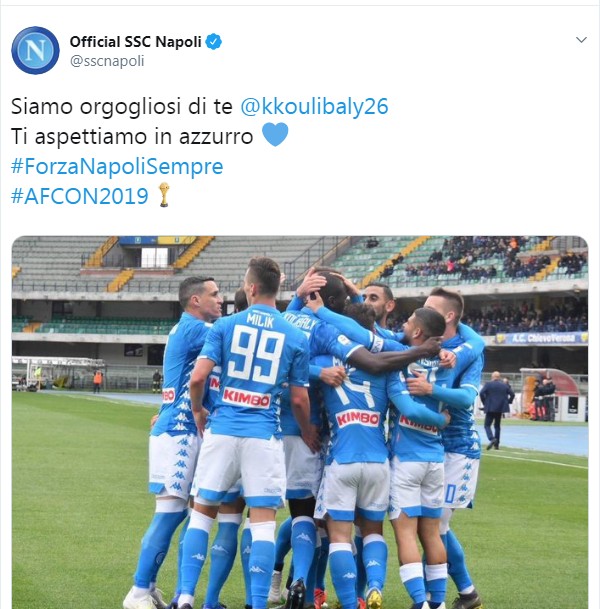Expand the tweet options chevron menu
The width and height of the screenshot is (600, 609).
coord(581,40)
